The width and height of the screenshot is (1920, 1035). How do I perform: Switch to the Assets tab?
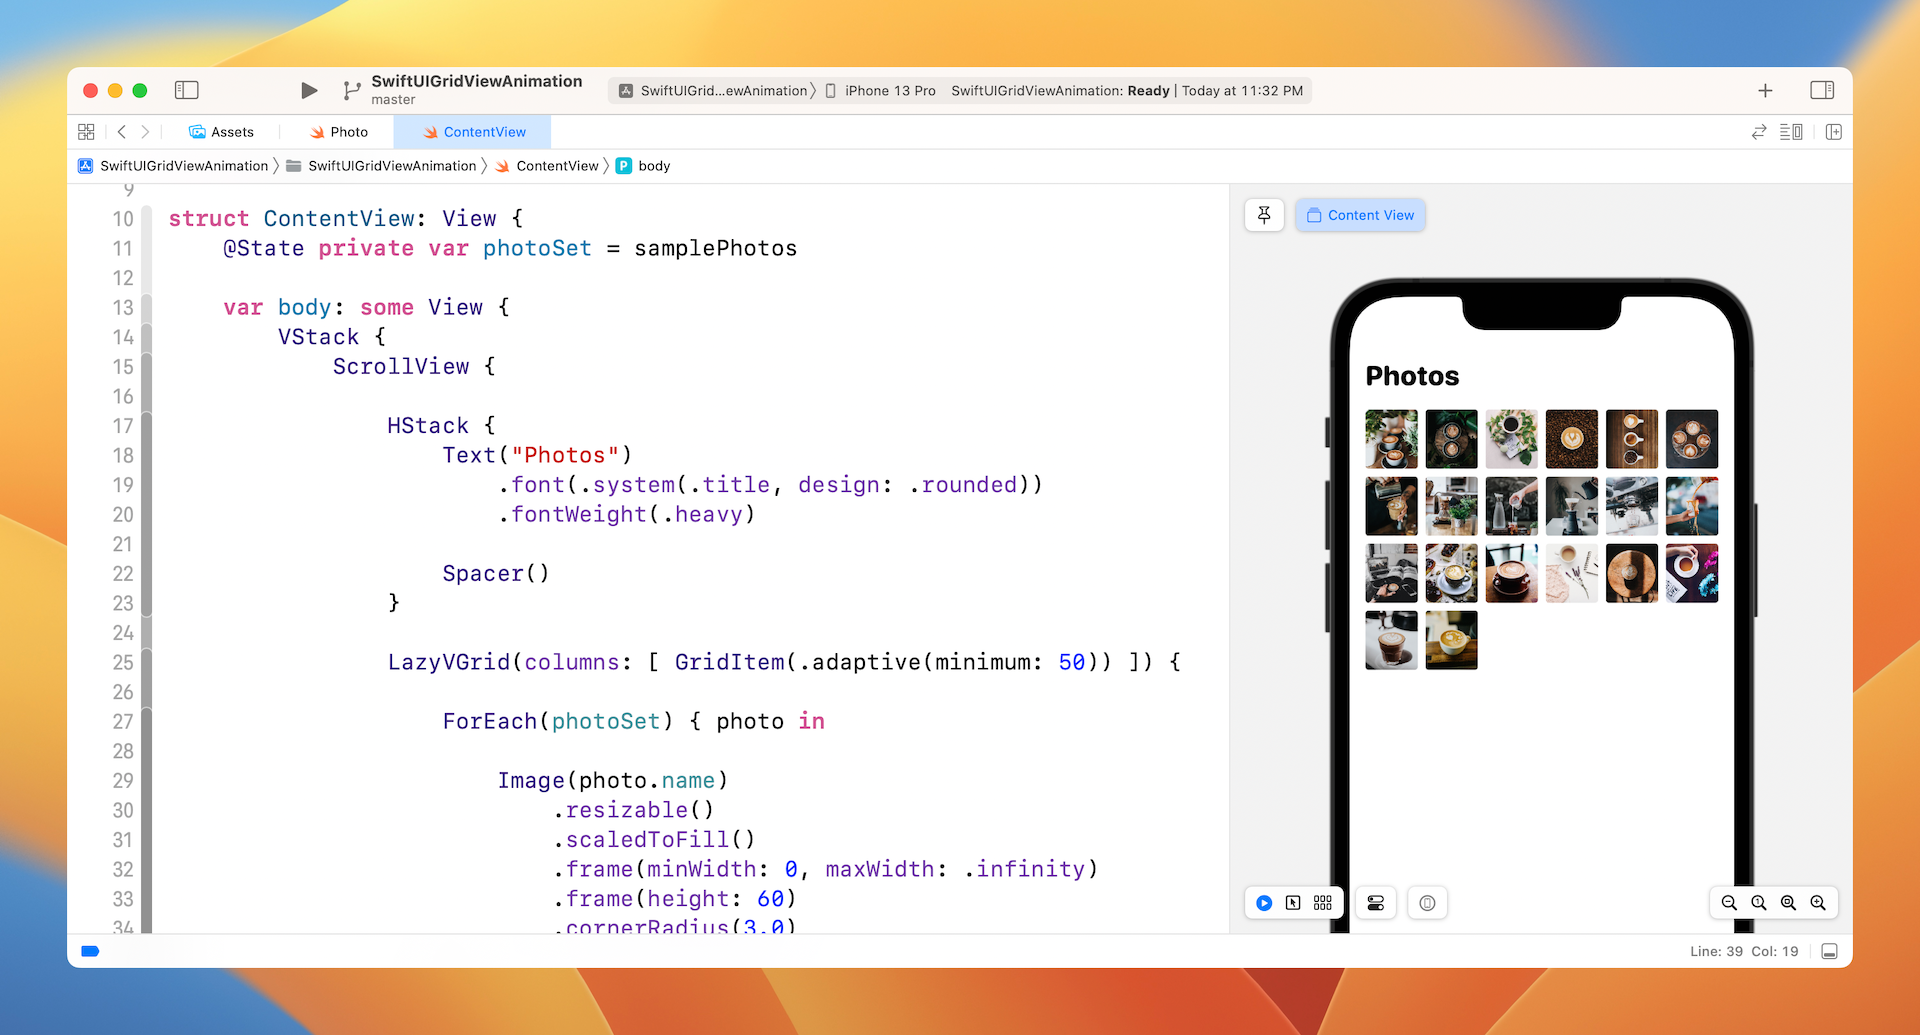(222, 132)
